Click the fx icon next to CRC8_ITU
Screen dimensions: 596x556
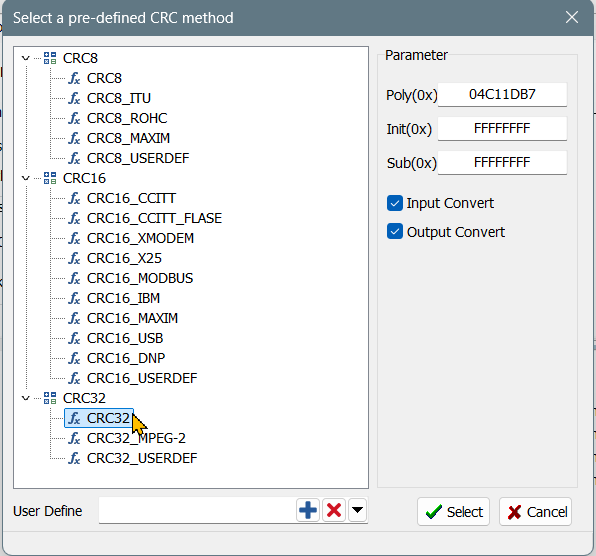point(74,98)
